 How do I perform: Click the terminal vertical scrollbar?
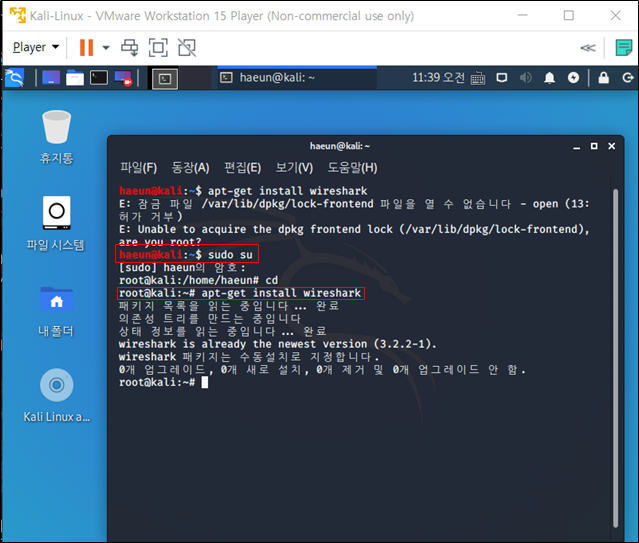click(616, 359)
